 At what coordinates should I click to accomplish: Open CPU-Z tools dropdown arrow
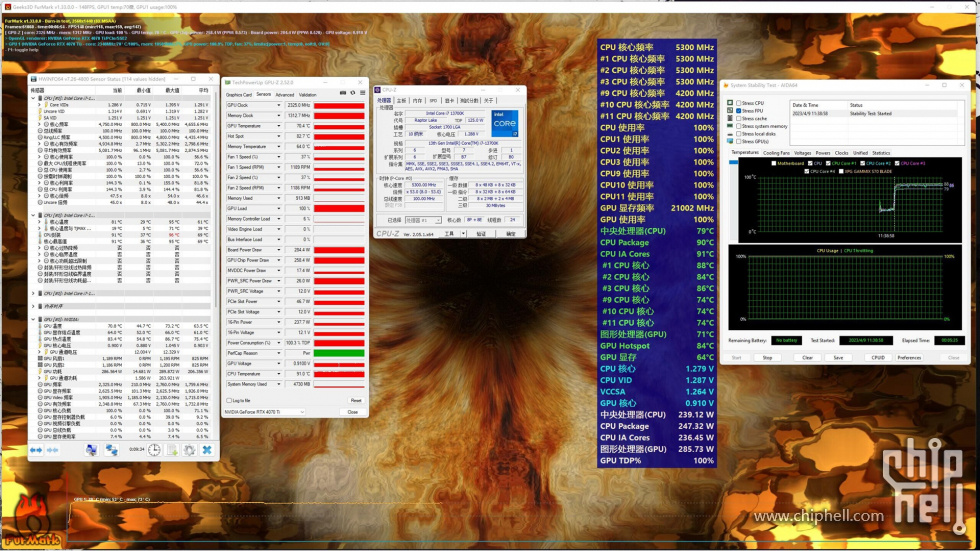[x=463, y=234]
